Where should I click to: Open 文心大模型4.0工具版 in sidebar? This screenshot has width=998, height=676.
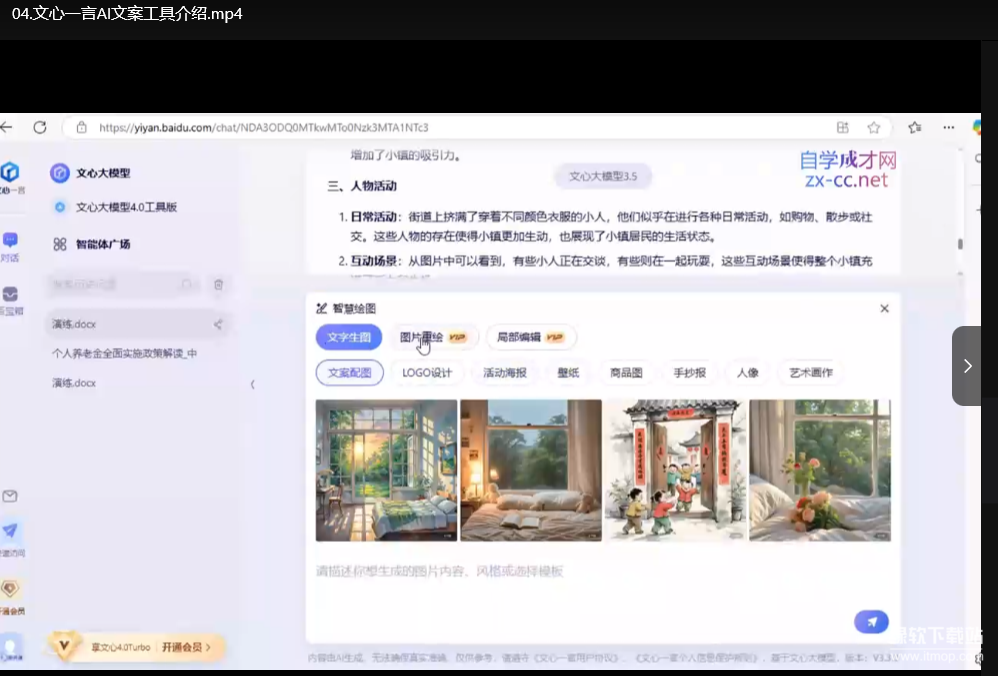click(x=126, y=207)
